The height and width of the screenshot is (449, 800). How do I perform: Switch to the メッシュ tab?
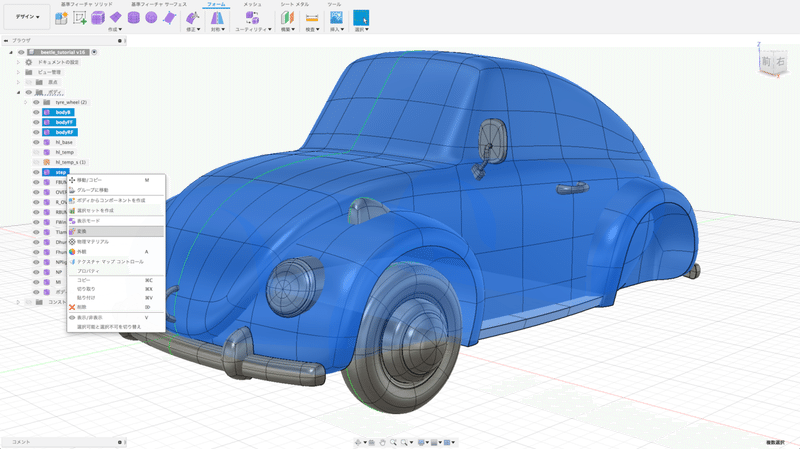(252, 5)
